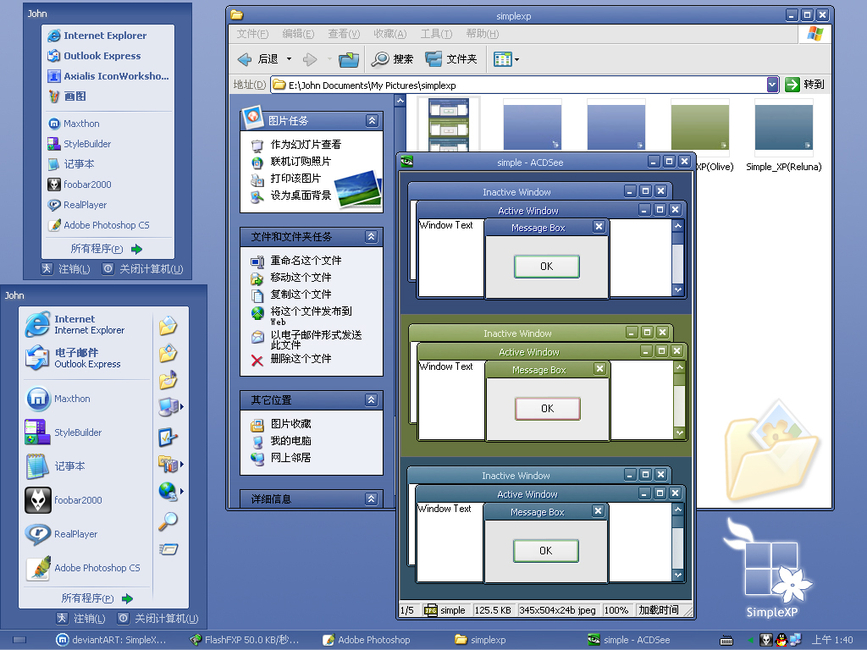Click the SimpleXP desktop logo icon

click(770, 568)
